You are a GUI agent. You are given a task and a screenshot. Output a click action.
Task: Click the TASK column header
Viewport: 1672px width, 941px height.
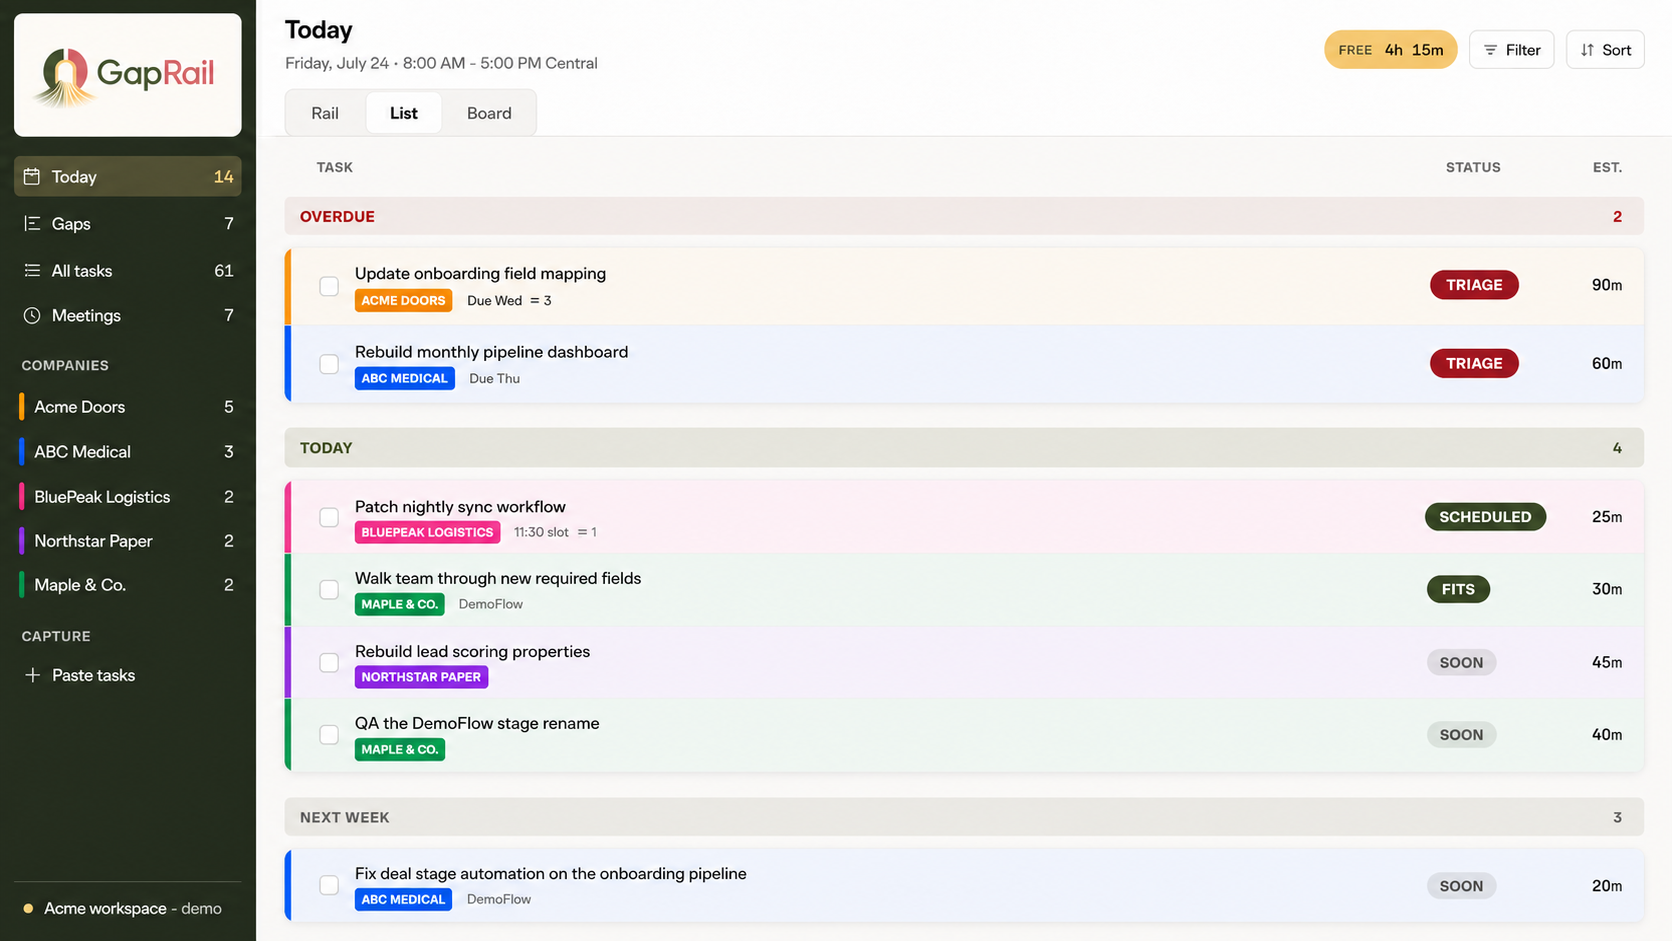(x=335, y=167)
